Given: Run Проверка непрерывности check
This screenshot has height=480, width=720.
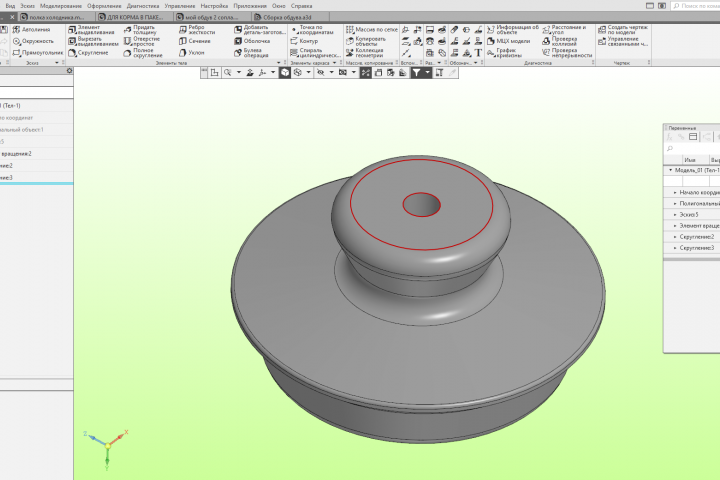Looking at the screenshot, I should click(x=567, y=53).
